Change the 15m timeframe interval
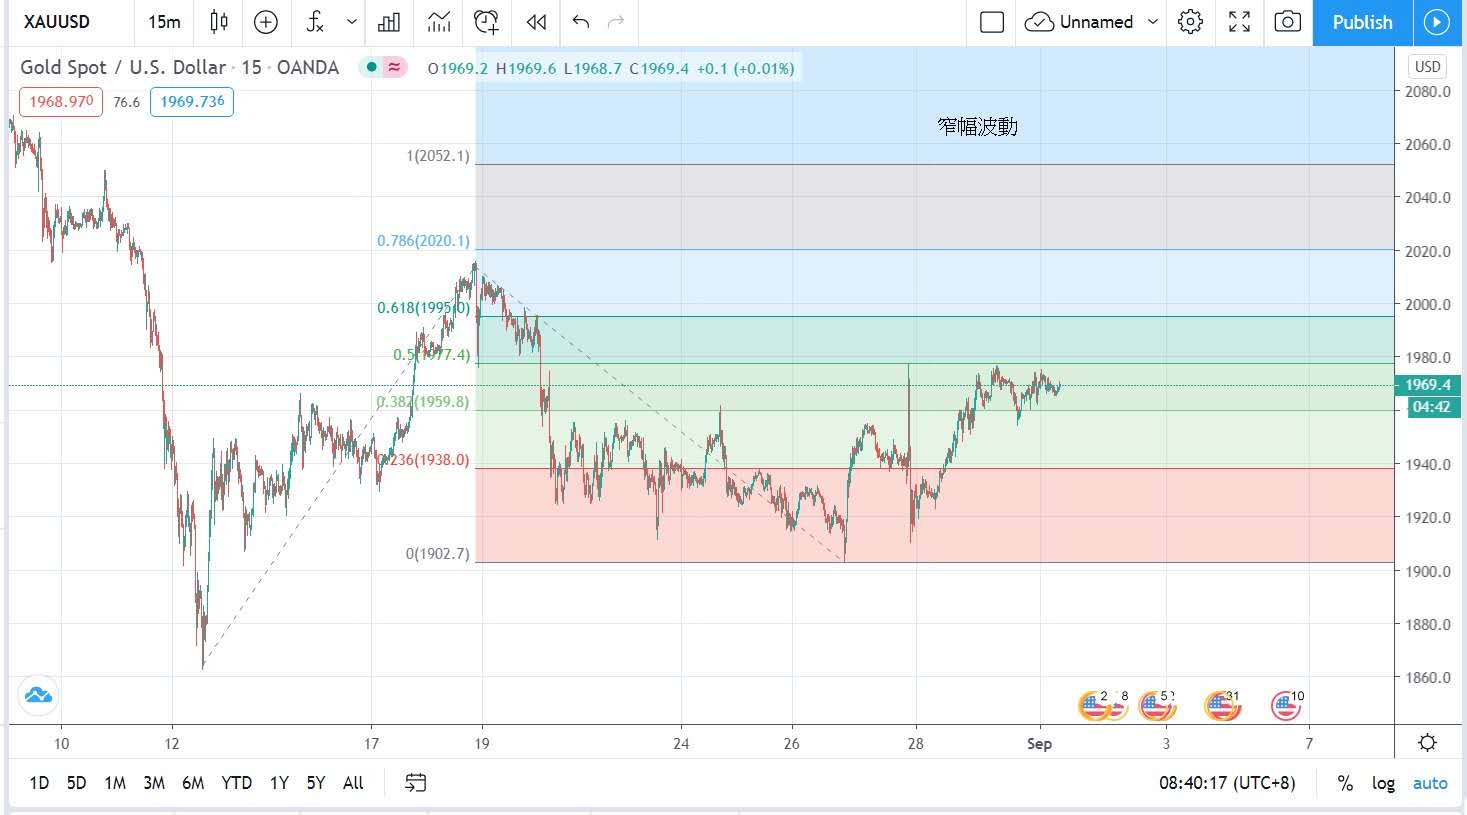The width and height of the screenshot is (1467, 815). pyautogui.click(x=164, y=22)
